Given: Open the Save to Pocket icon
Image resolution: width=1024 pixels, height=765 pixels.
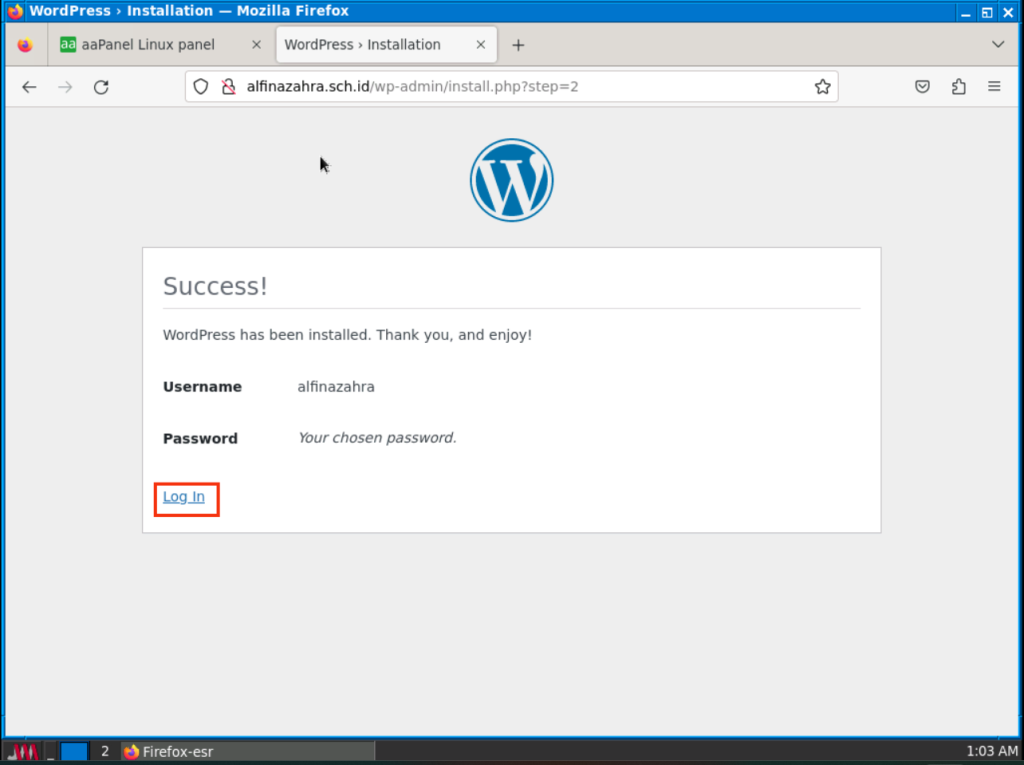Looking at the screenshot, I should tap(923, 87).
